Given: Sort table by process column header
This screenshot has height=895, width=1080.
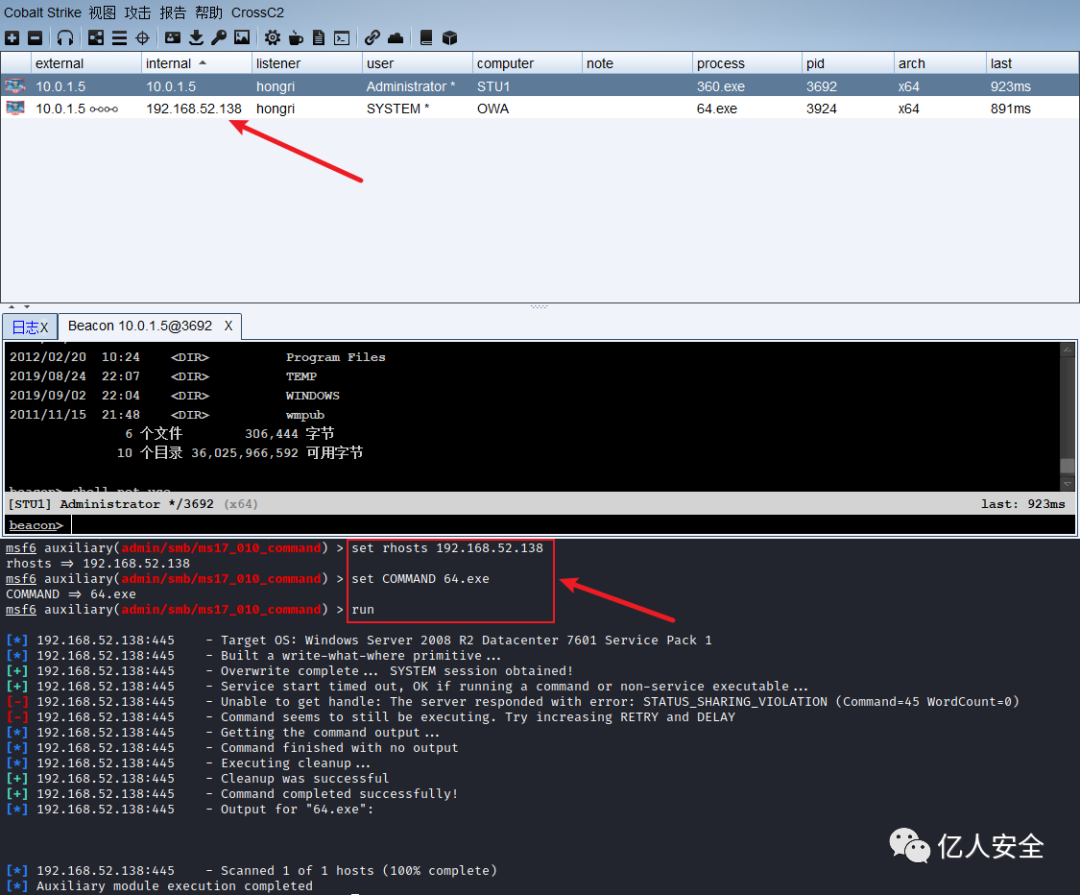Looking at the screenshot, I should click(x=747, y=63).
